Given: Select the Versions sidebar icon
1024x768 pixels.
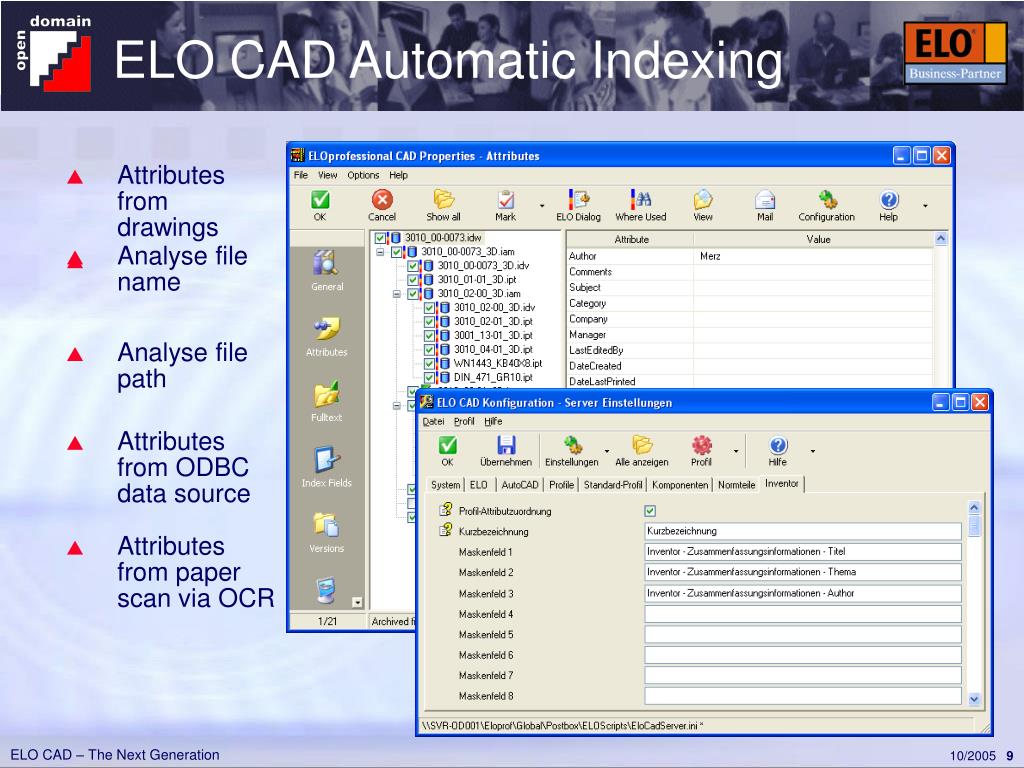Looking at the screenshot, I should 326,524.
